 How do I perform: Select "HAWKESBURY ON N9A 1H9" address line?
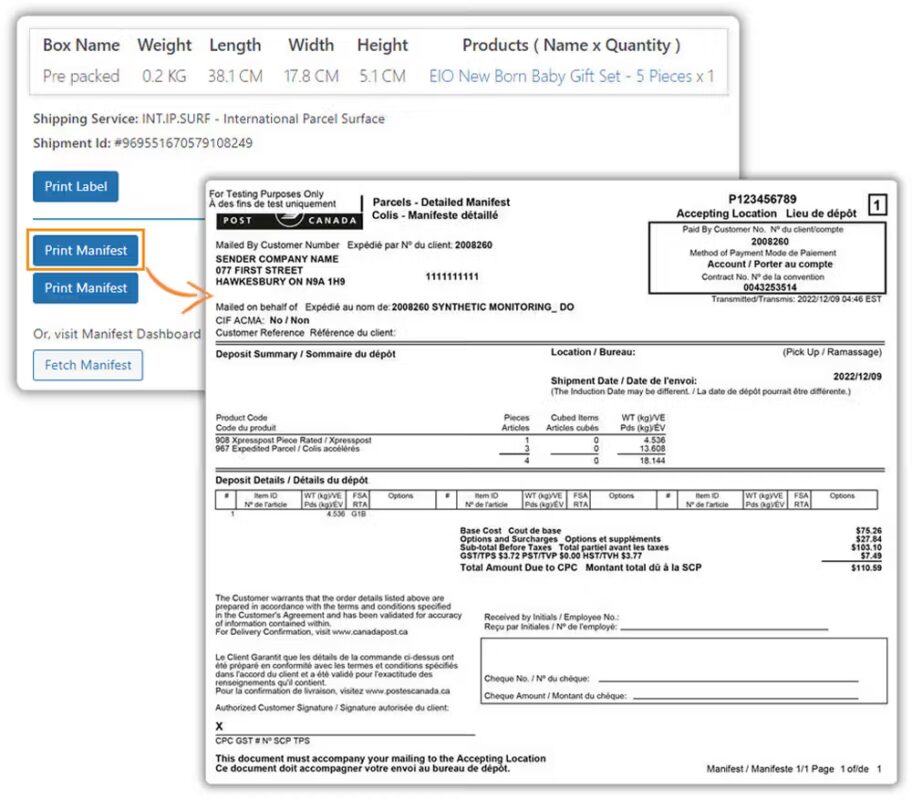pyautogui.click(x=280, y=282)
